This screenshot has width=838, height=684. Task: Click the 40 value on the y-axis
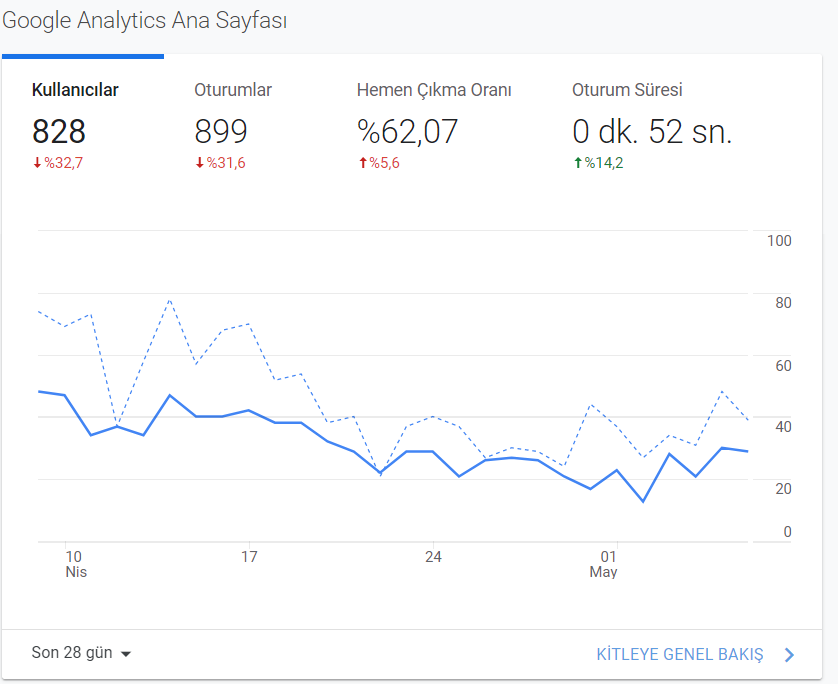pos(783,427)
